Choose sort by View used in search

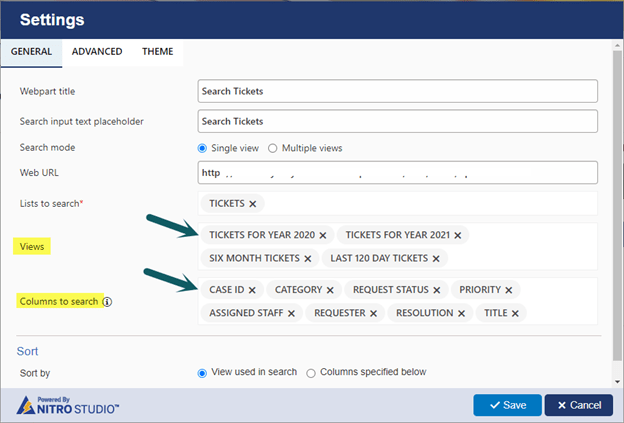[x=203, y=372]
